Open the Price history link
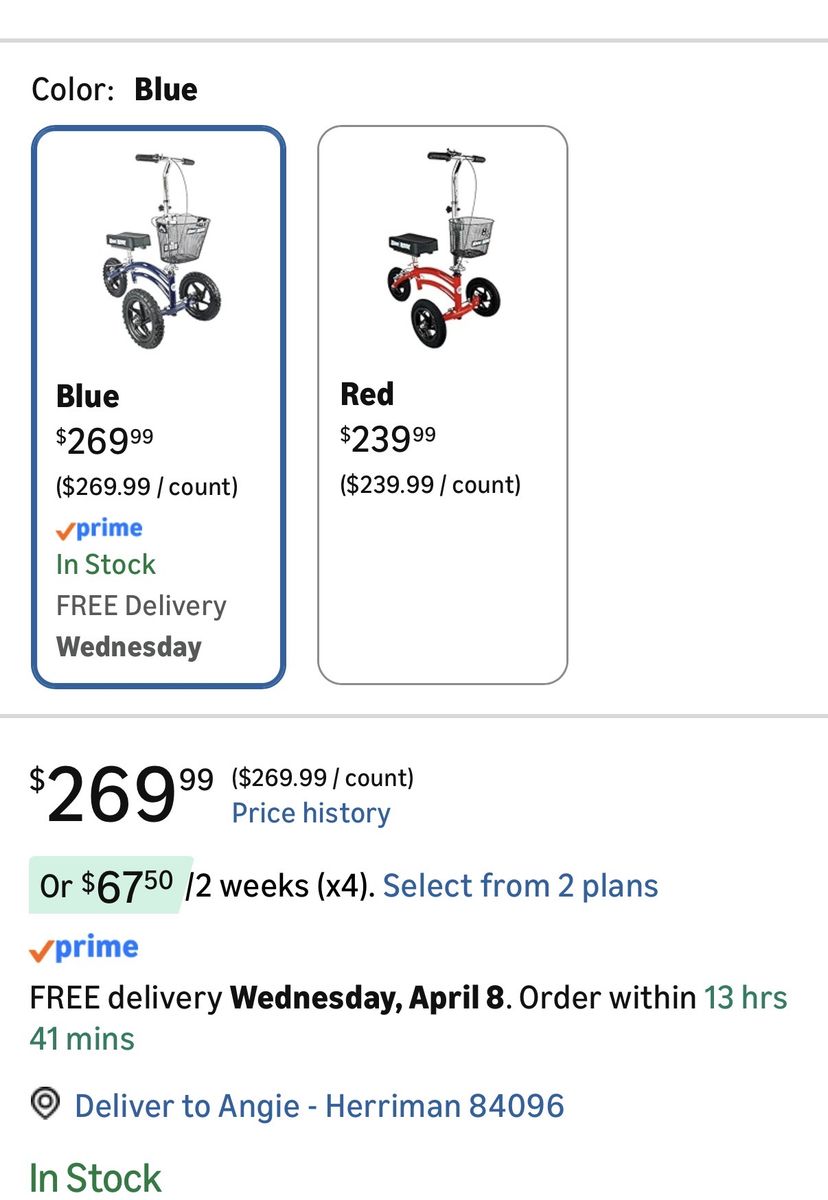Viewport: 828px width, 1200px height. [x=311, y=813]
